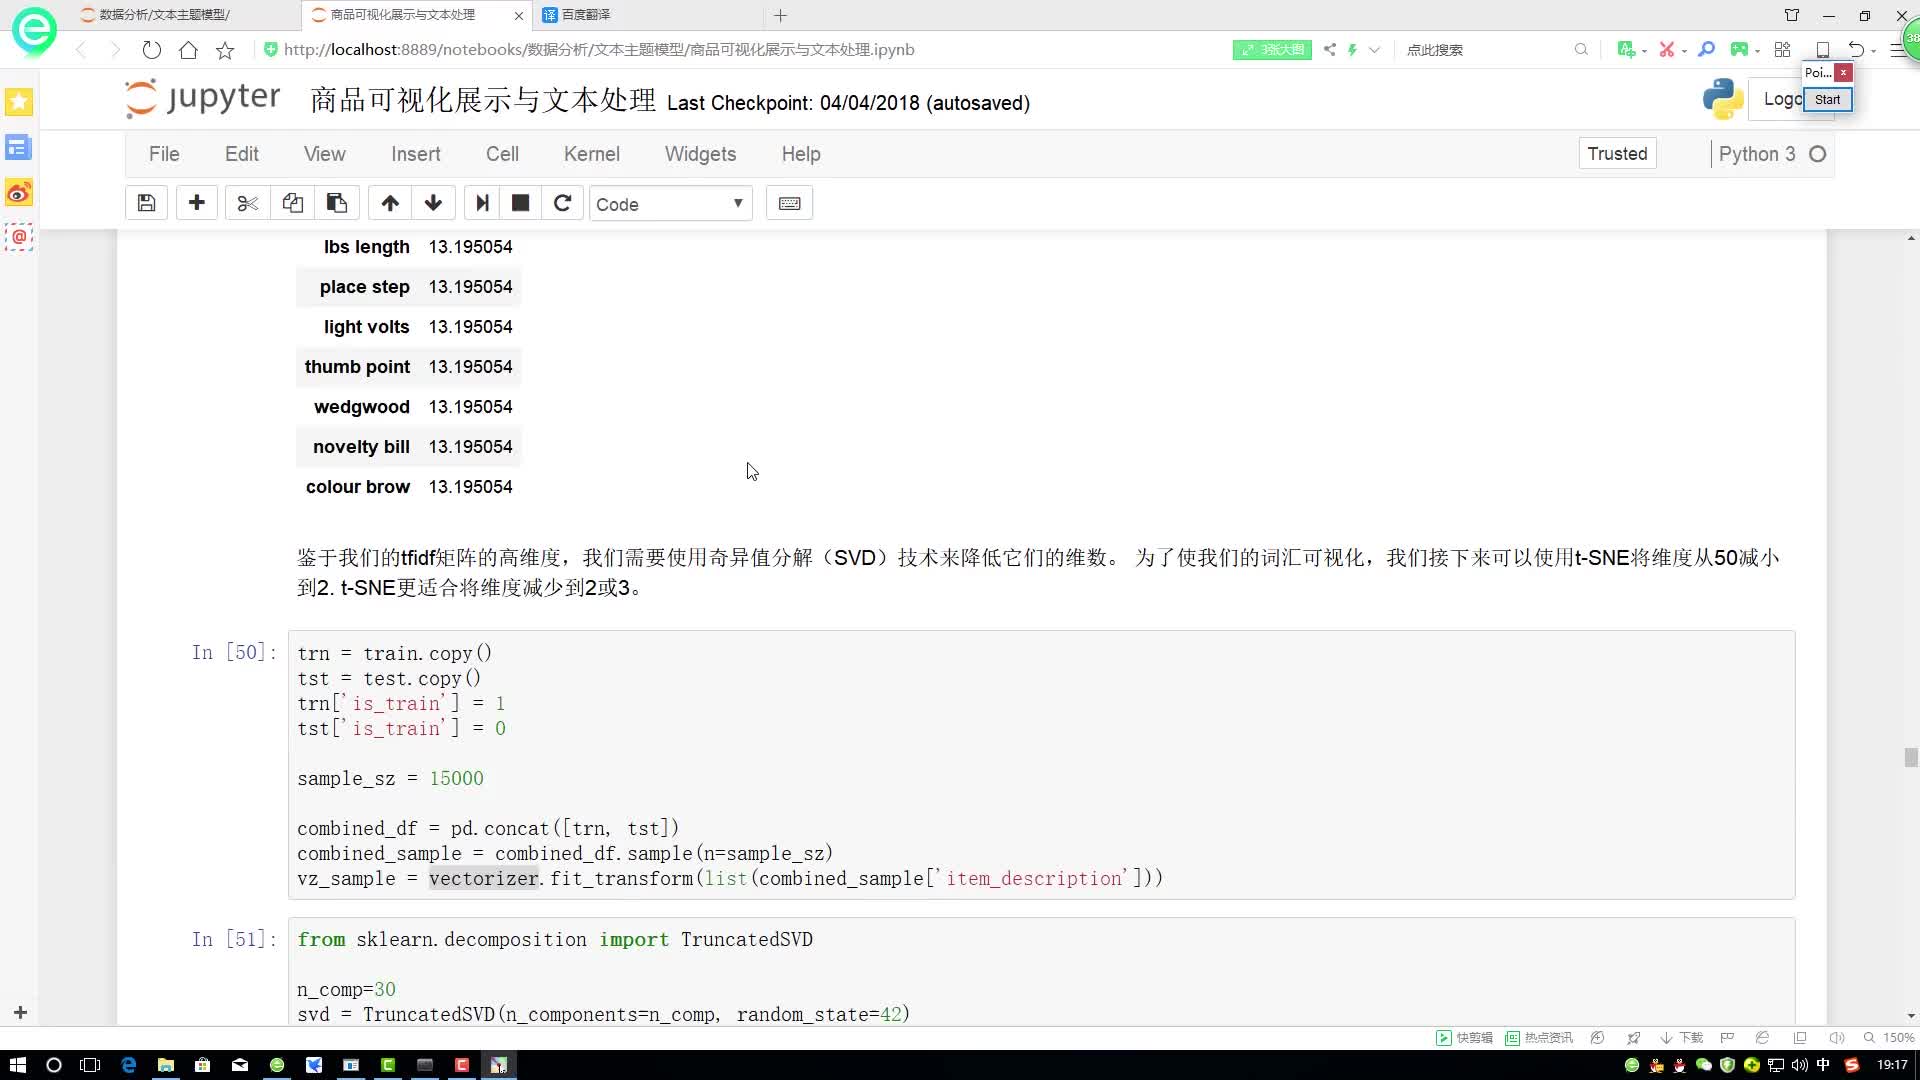
Task: Interrupt the kernel stop icon
Action: click(x=520, y=203)
